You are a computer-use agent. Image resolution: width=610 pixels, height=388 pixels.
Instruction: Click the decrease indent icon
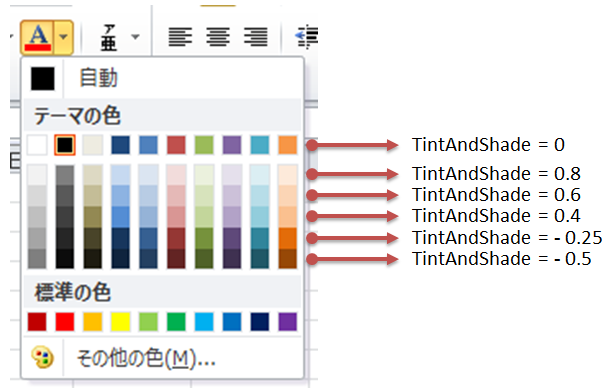[x=307, y=37]
